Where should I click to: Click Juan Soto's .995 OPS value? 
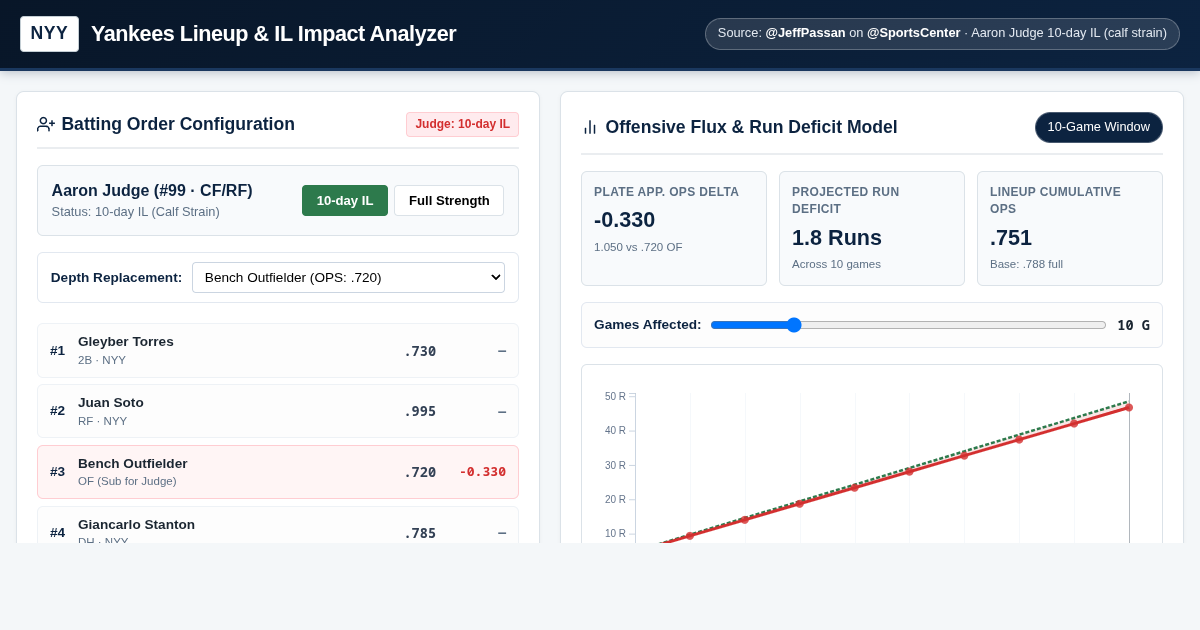[x=420, y=411]
